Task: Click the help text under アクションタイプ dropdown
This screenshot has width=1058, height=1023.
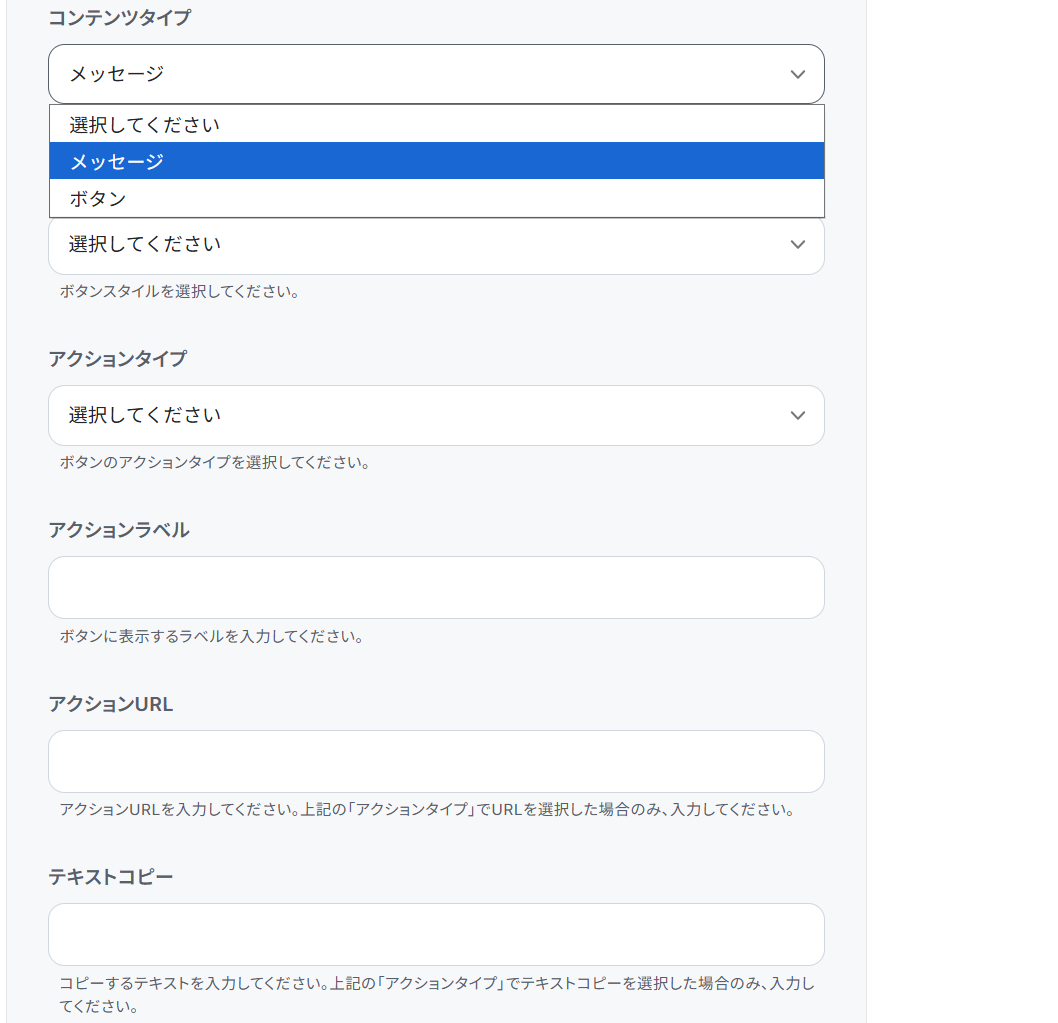Action: coord(215,463)
